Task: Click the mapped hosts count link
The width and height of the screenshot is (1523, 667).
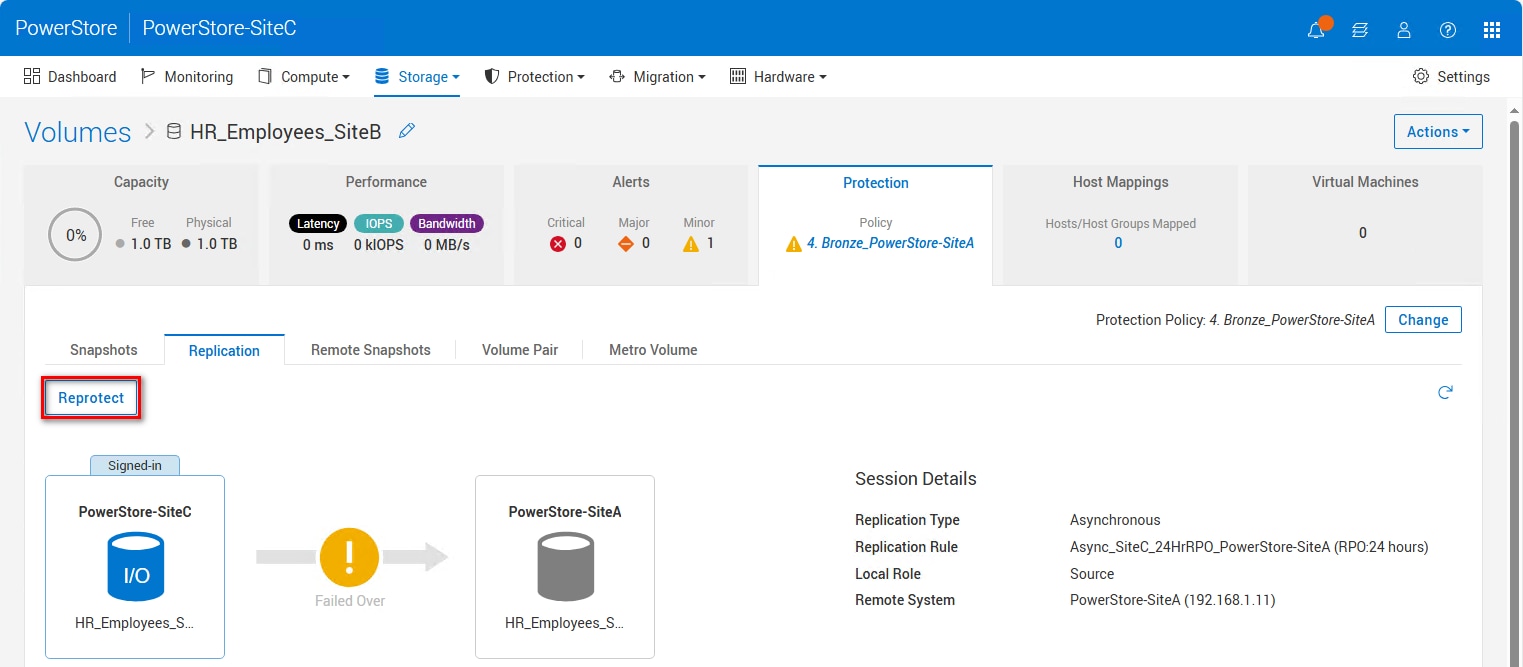Action: (x=1118, y=243)
